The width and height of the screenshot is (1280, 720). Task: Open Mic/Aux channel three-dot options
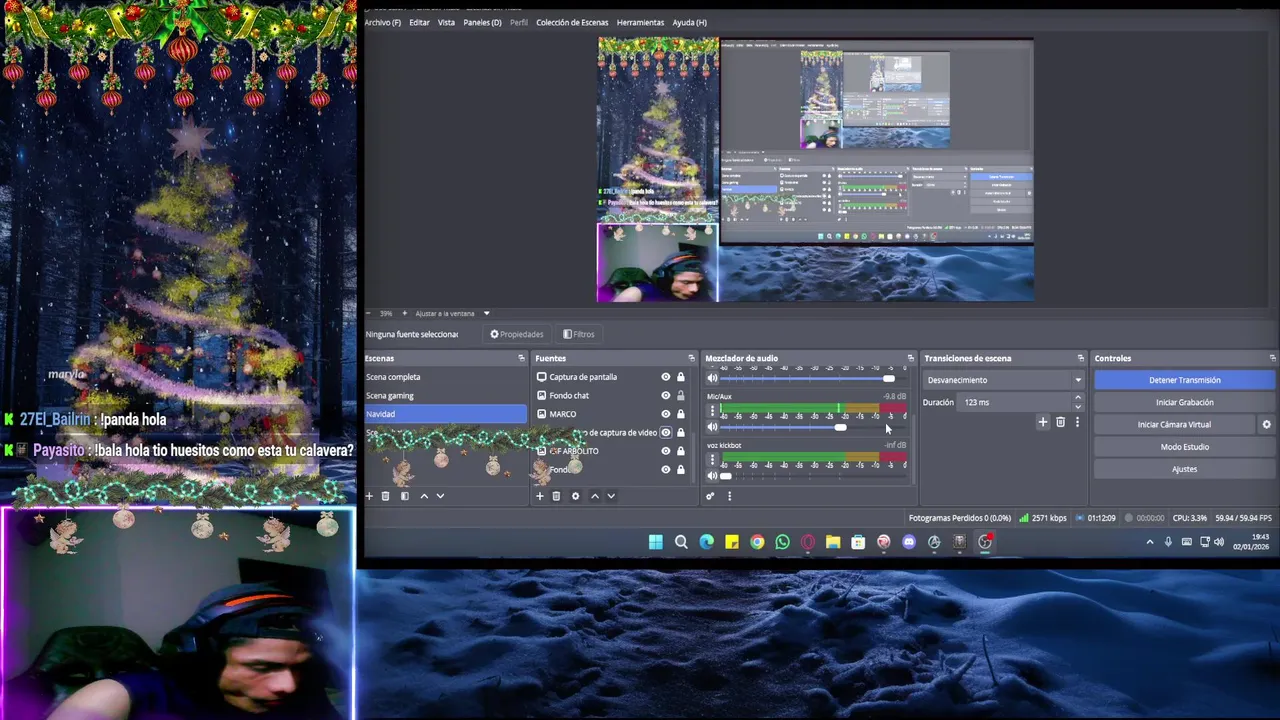coord(712,411)
